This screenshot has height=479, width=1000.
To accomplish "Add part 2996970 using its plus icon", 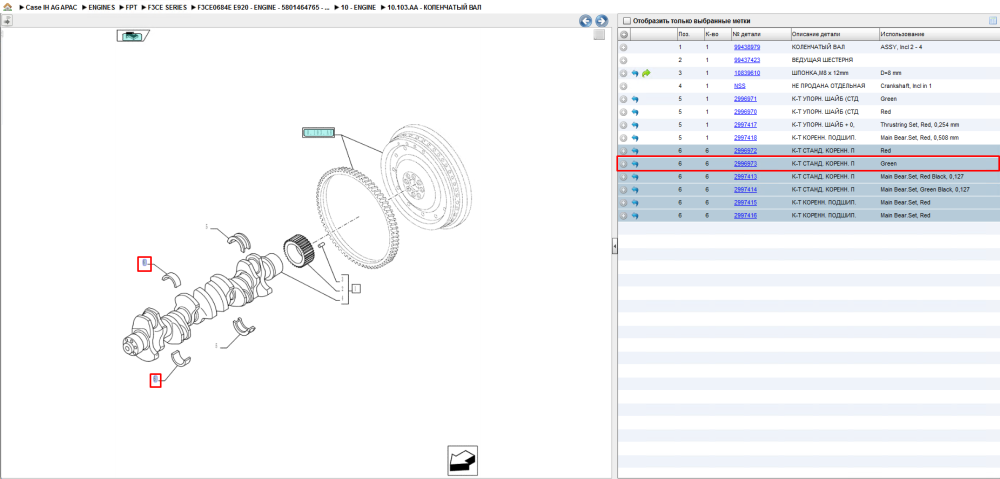I will click(624, 112).
